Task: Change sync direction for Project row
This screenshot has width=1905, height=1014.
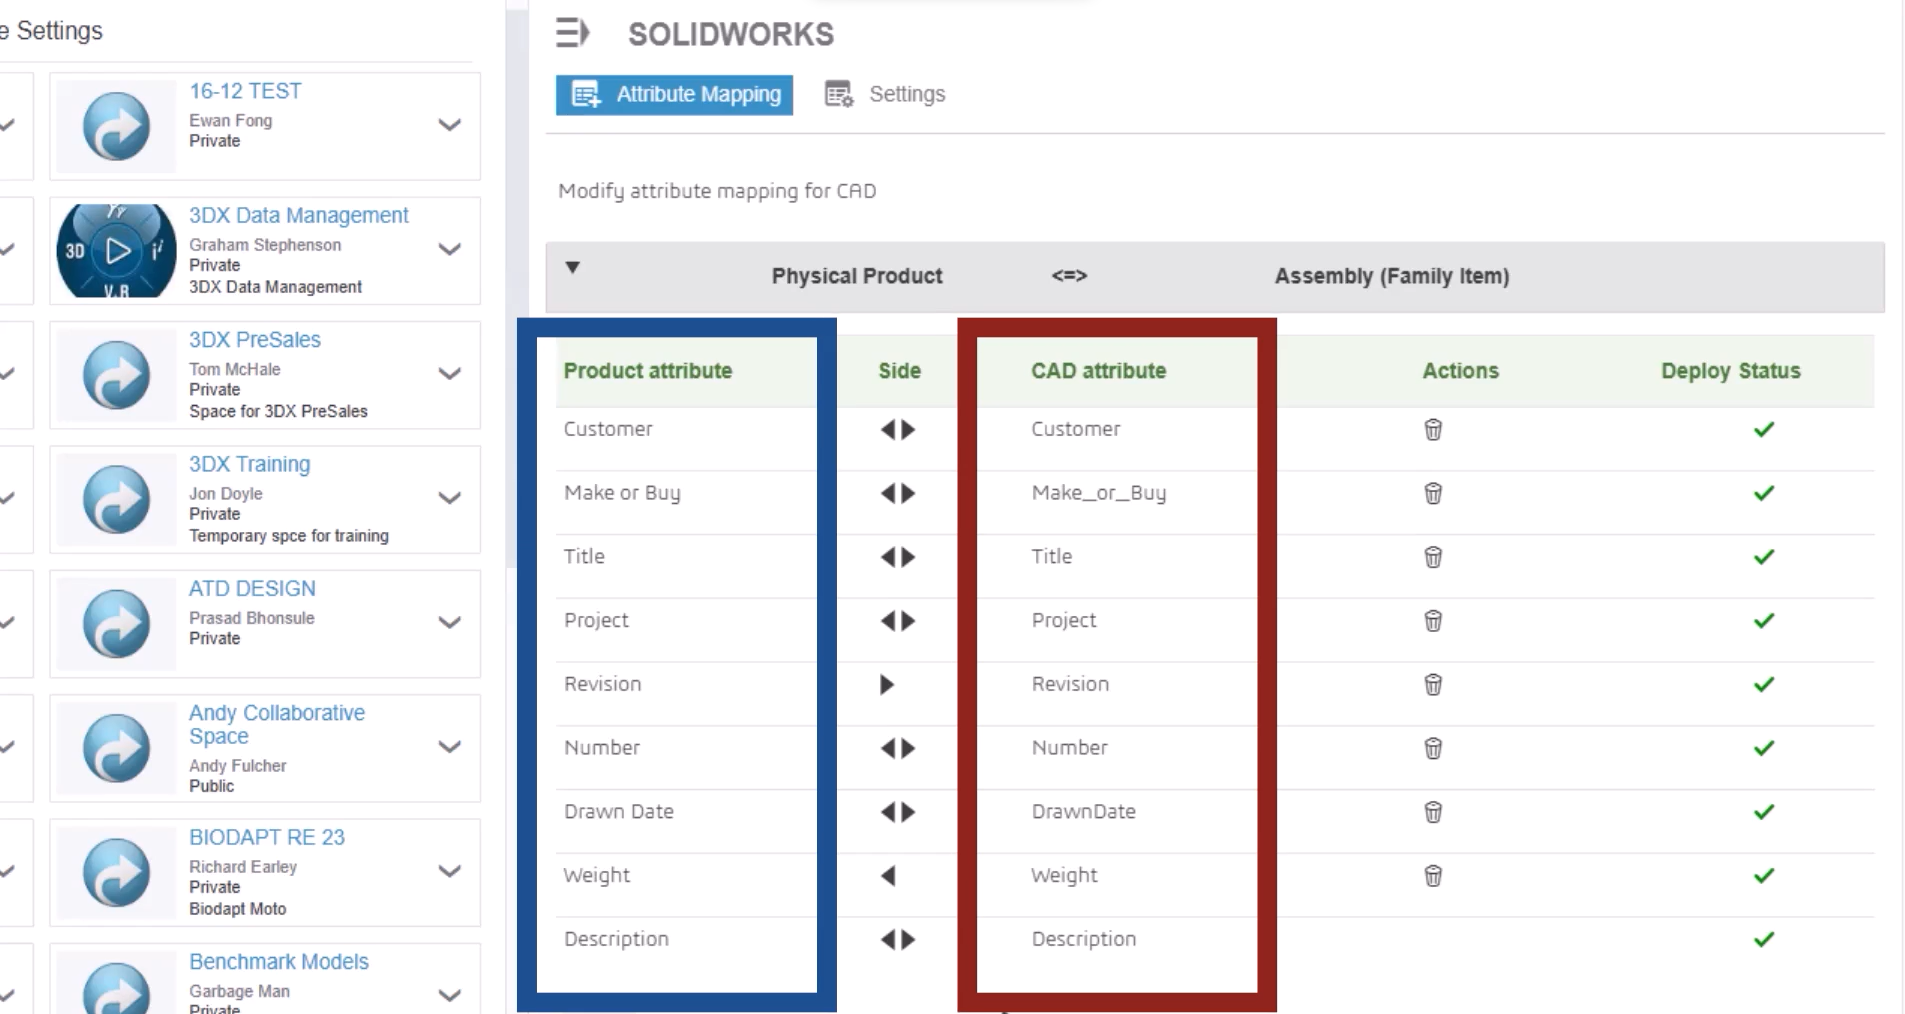Action: pyautogui.click(x=898, y=621)
